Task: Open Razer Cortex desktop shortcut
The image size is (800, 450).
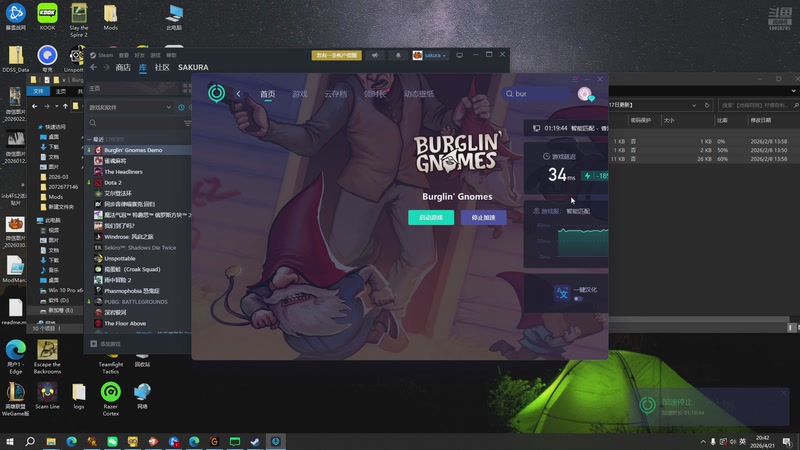Action: pyautogui.click(x=110, y=399)
